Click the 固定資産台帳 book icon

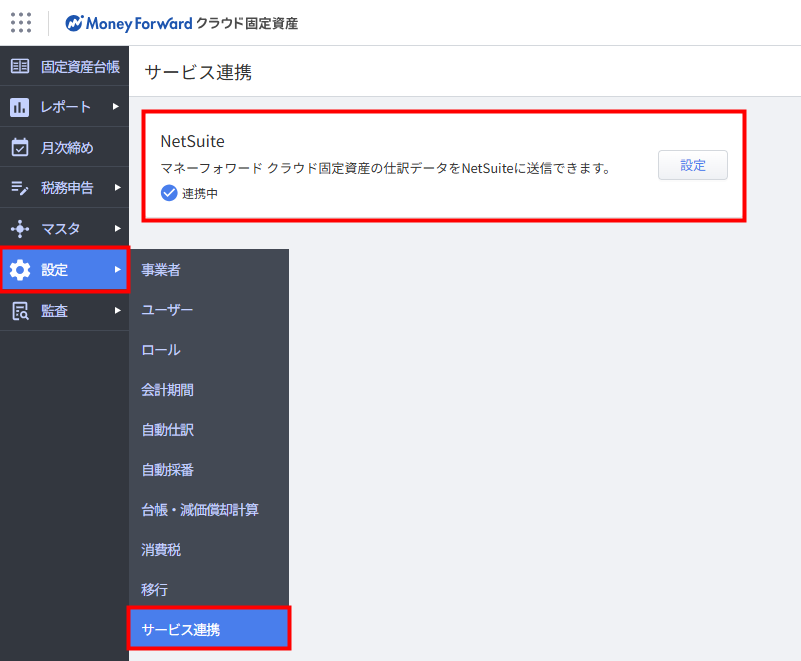pos(20,67)
